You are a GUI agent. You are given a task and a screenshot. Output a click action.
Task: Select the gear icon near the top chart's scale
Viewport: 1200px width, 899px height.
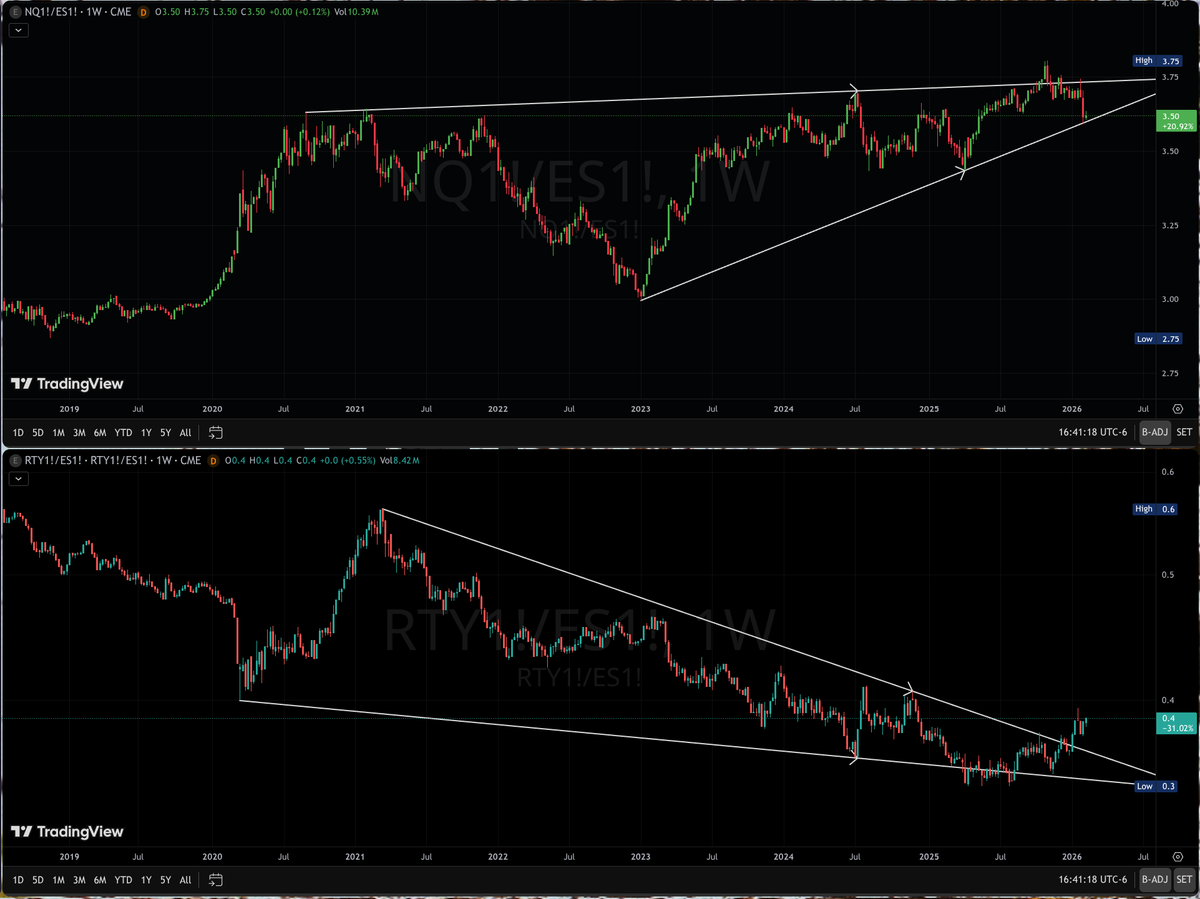click(1177, 408)
